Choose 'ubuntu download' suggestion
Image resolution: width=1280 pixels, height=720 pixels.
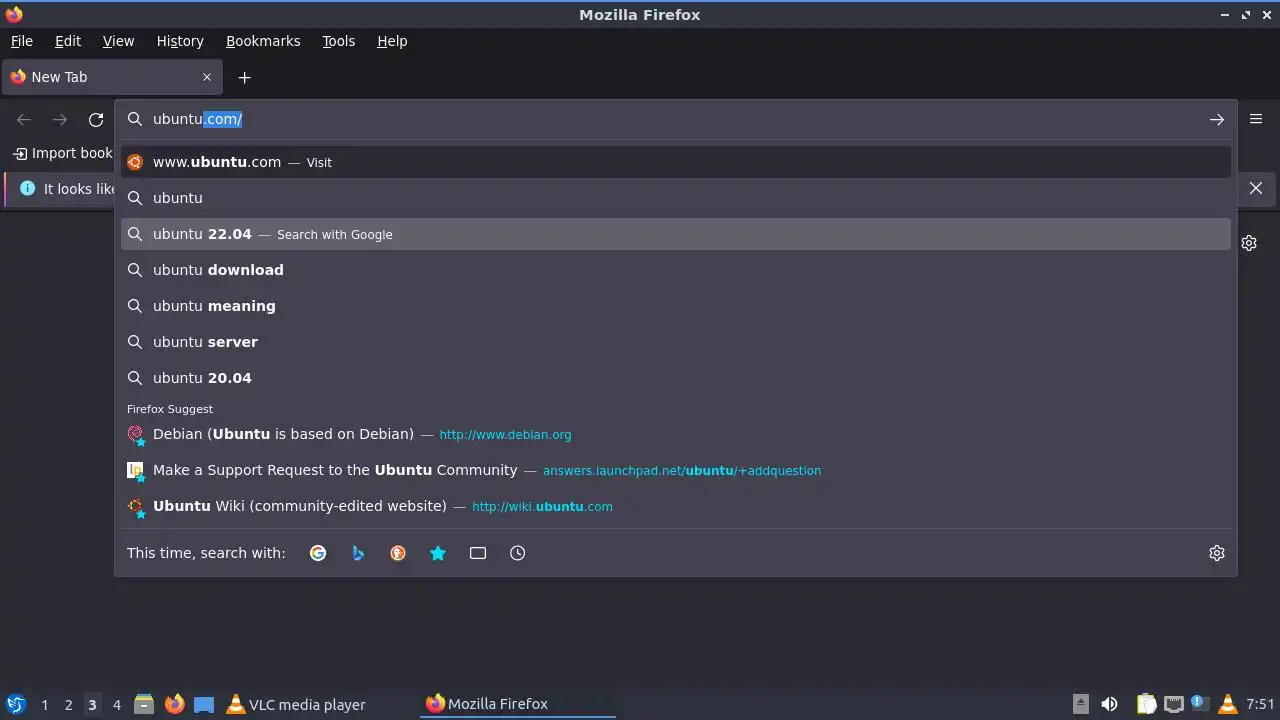pos(676,270)
